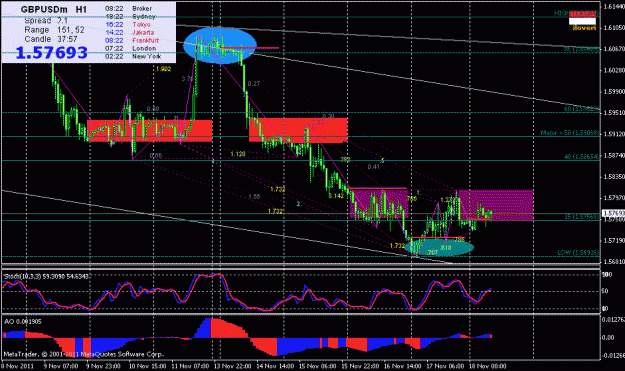Click the 'LOW (1.5693)' level label
Viewport: 625px width, 371px height.
[x=578, y=253]
